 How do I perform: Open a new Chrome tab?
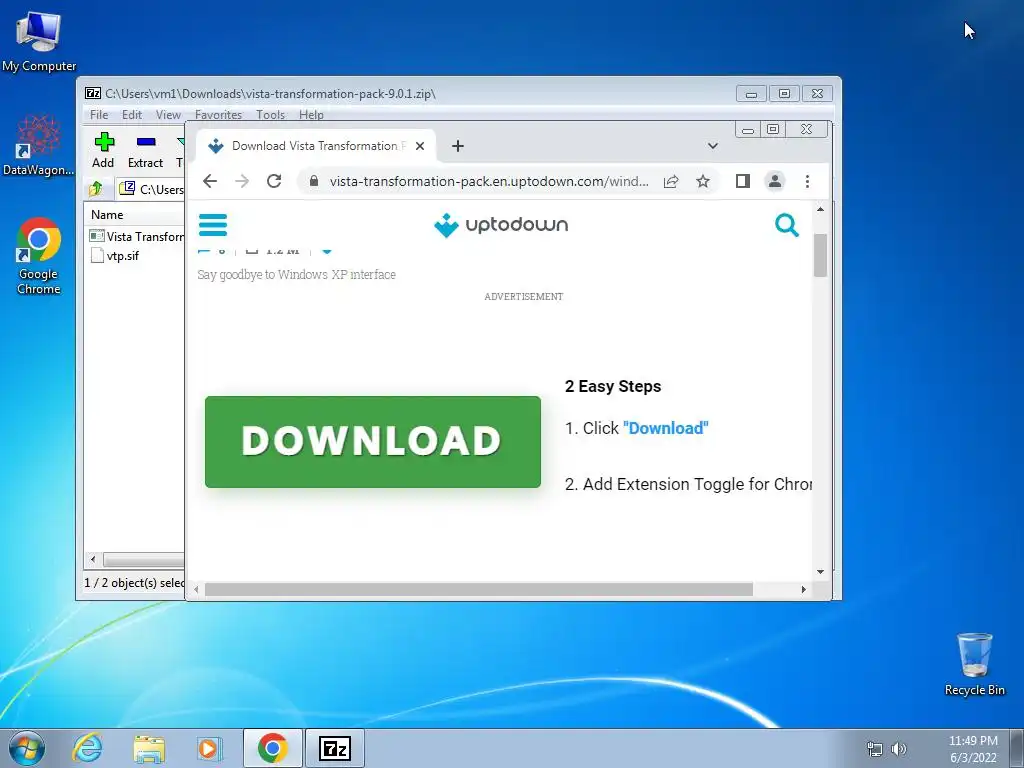[458, 146]
